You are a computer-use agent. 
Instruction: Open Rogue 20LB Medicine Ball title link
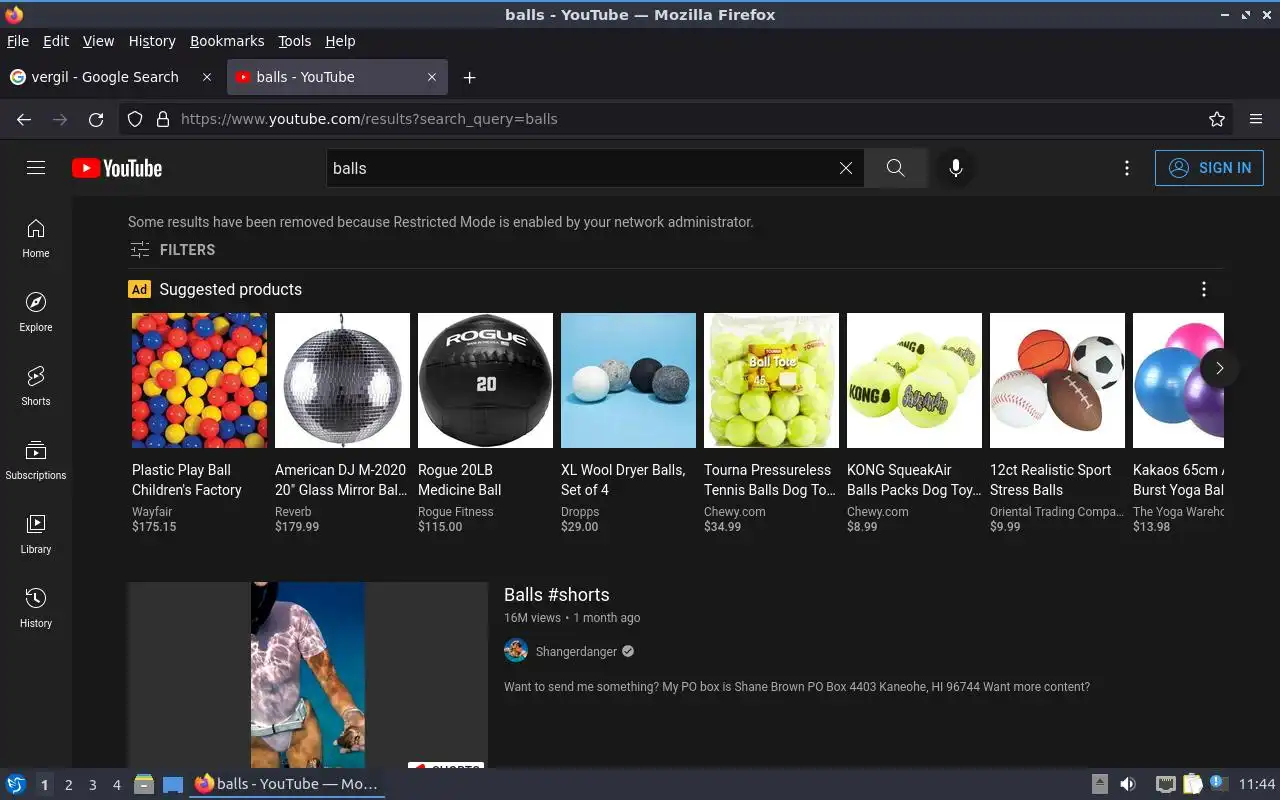(x=460, y=480)
